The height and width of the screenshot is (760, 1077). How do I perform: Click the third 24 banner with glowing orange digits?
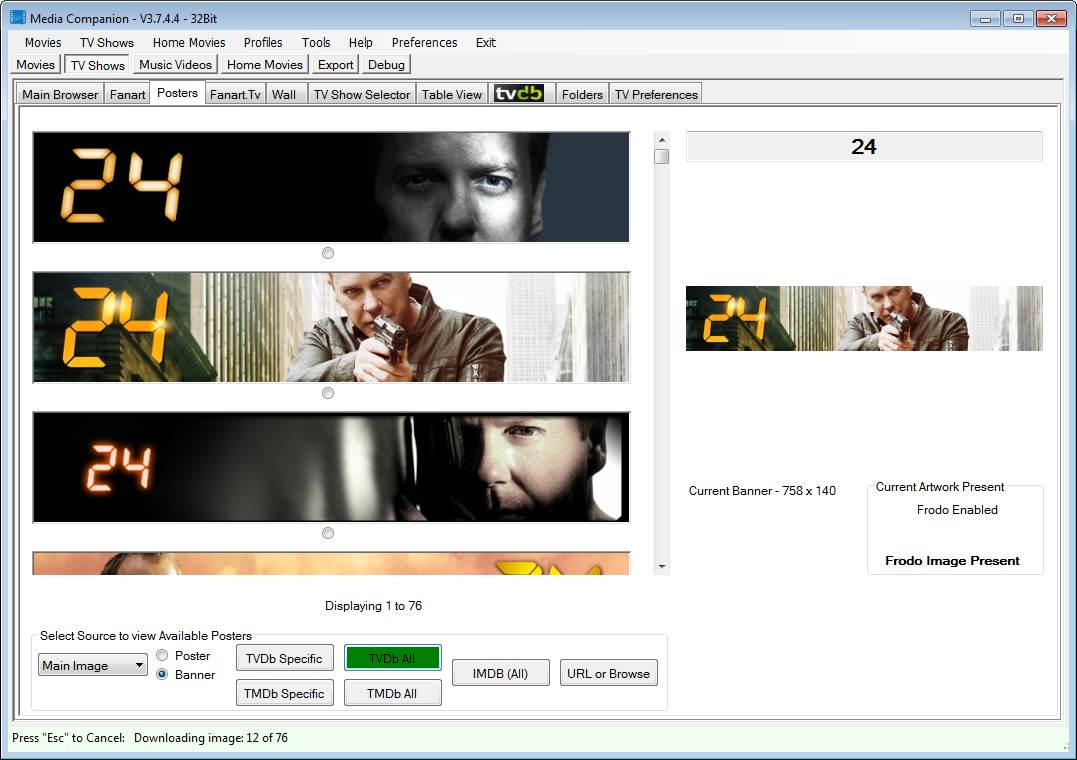pos(331,467)
